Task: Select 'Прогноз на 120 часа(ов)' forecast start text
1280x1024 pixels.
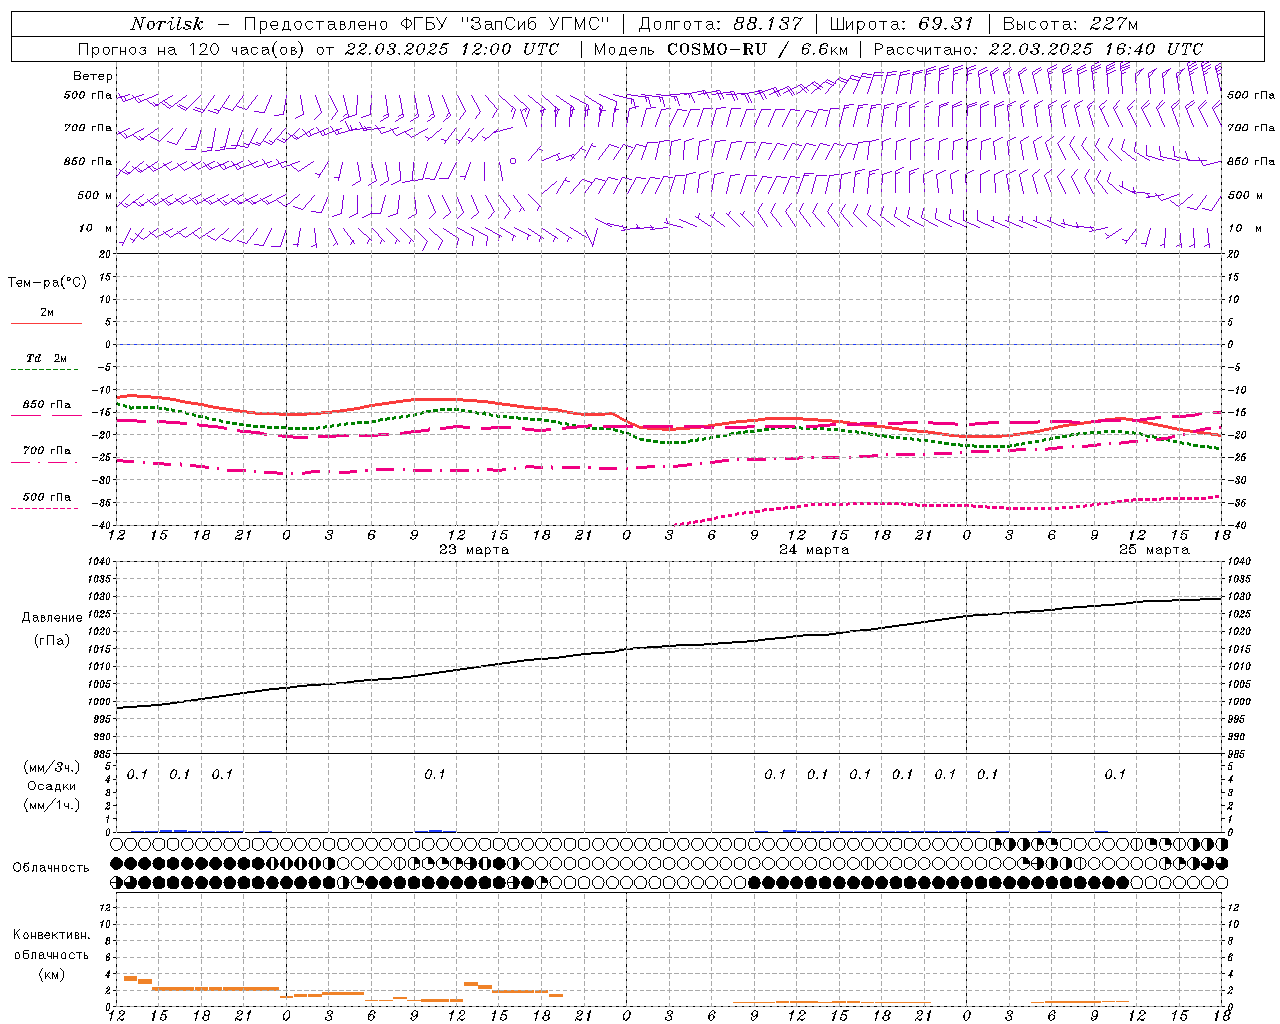Action: 193,49
